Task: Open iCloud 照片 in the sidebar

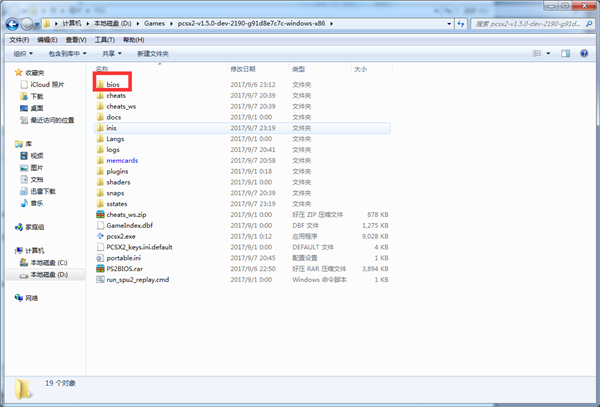Action: click(x=42, y=85)
